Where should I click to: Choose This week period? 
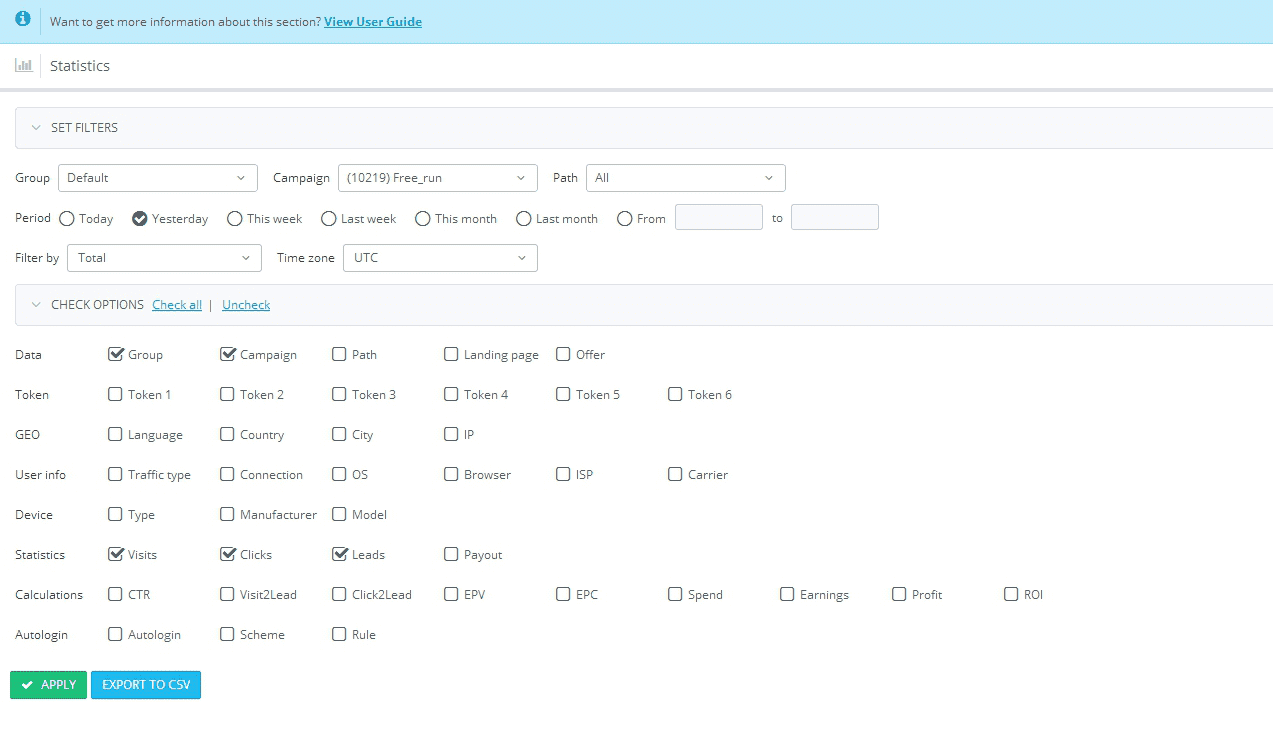235,218
